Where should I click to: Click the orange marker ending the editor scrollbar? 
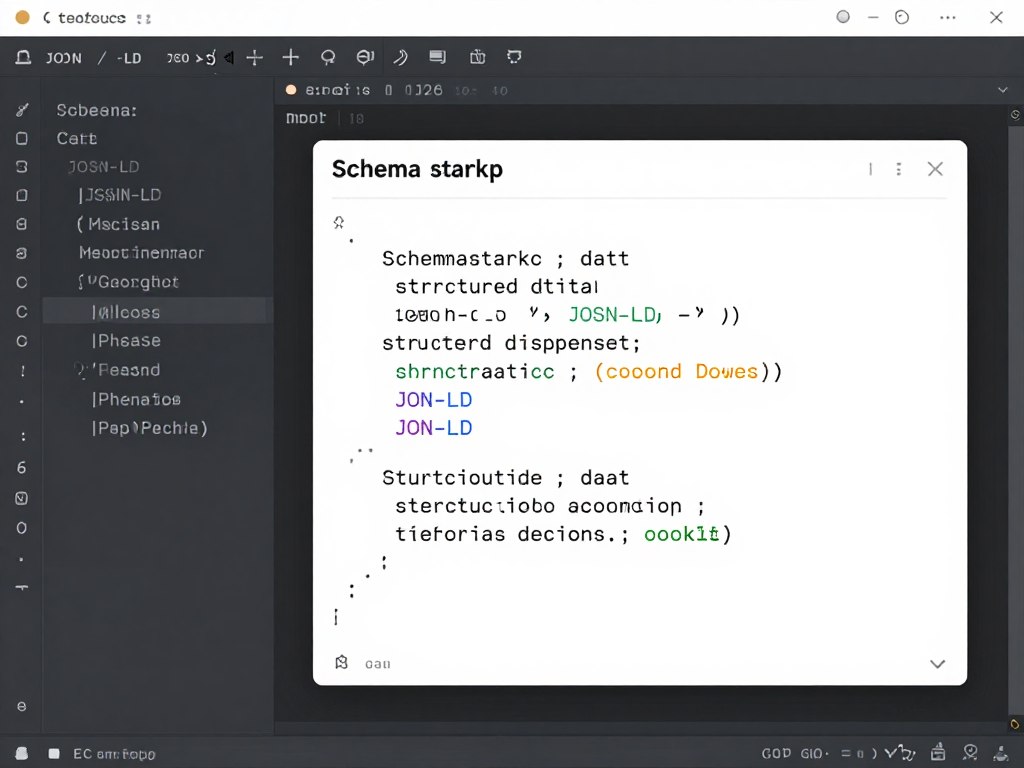[x=1015, y=724]
